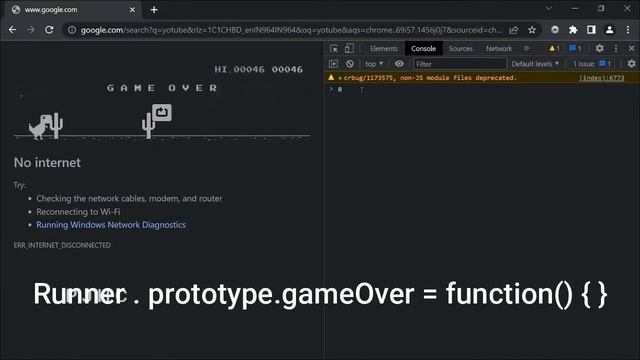The width and height of the screenshot is (640, 360).
Task: Close the DevTools panel
Action: click(x=631, y=49)
